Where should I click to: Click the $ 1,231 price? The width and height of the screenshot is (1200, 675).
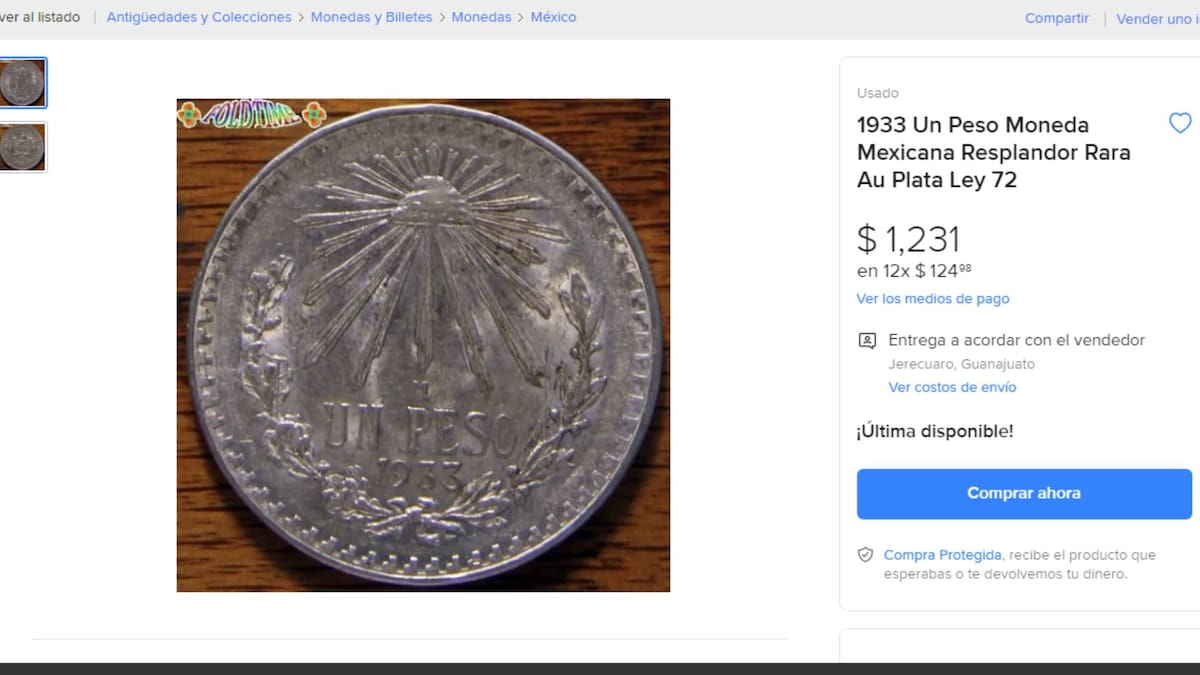[908, 239]
